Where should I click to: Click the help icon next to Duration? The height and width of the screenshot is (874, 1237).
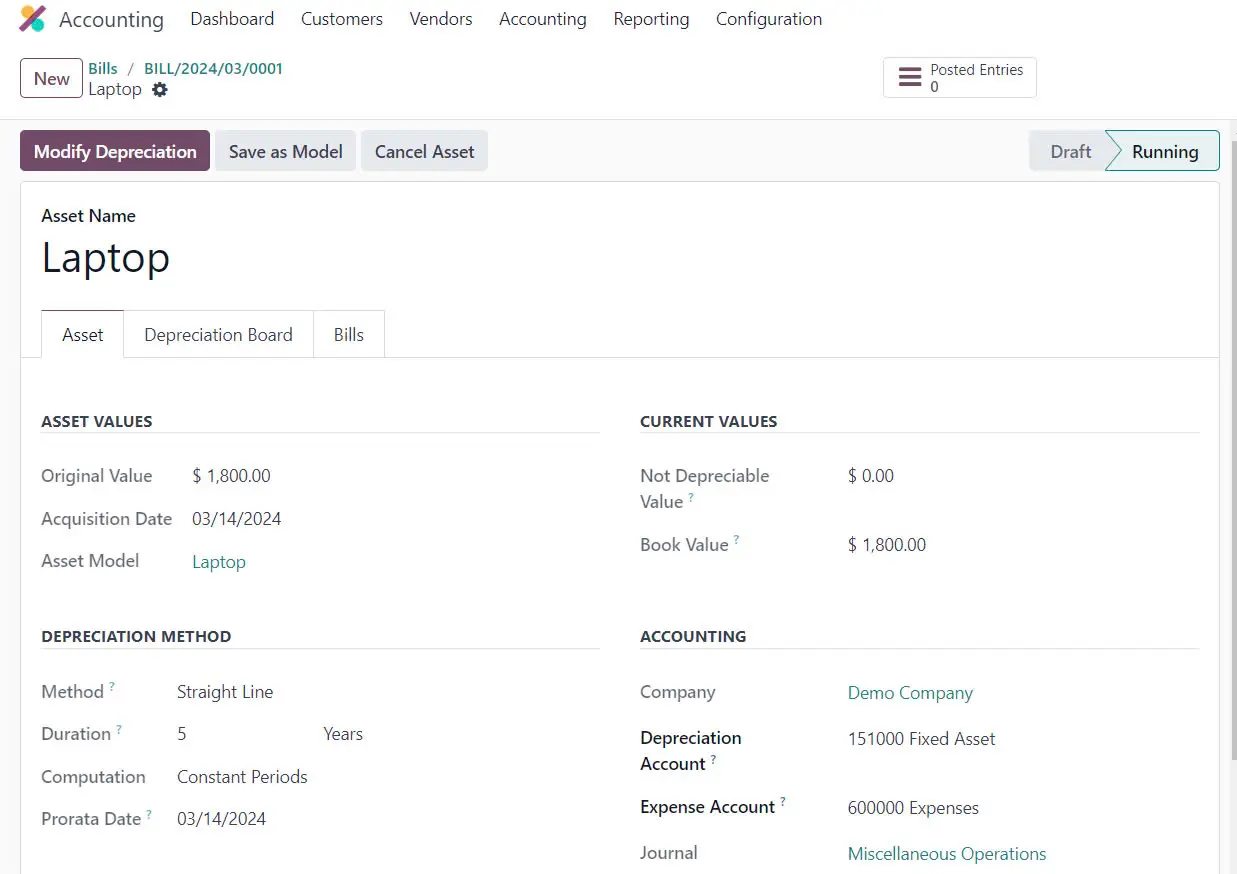click(119, 729)
